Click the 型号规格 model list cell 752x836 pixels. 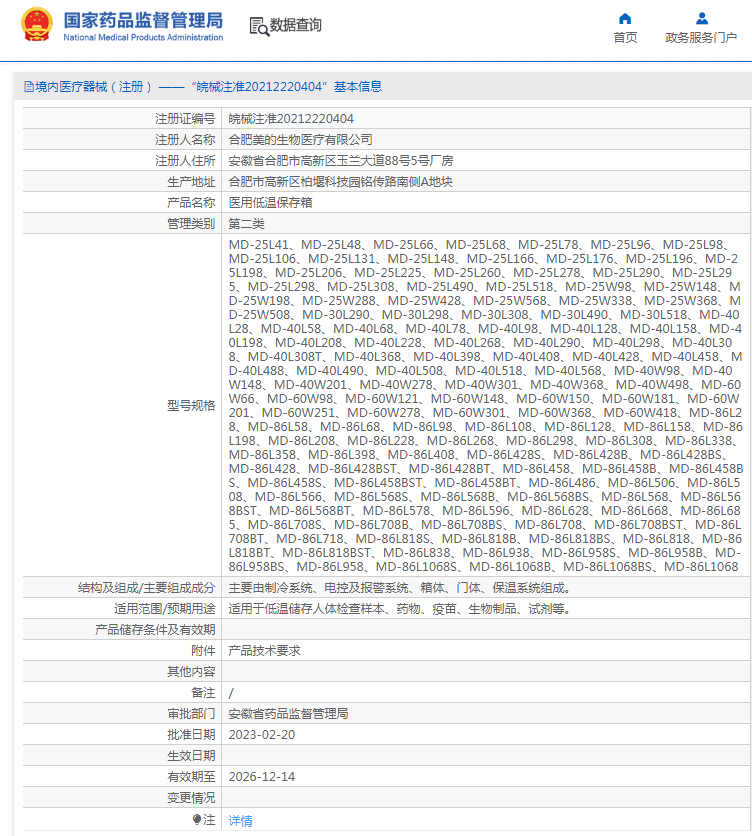[x=486, y=405]
